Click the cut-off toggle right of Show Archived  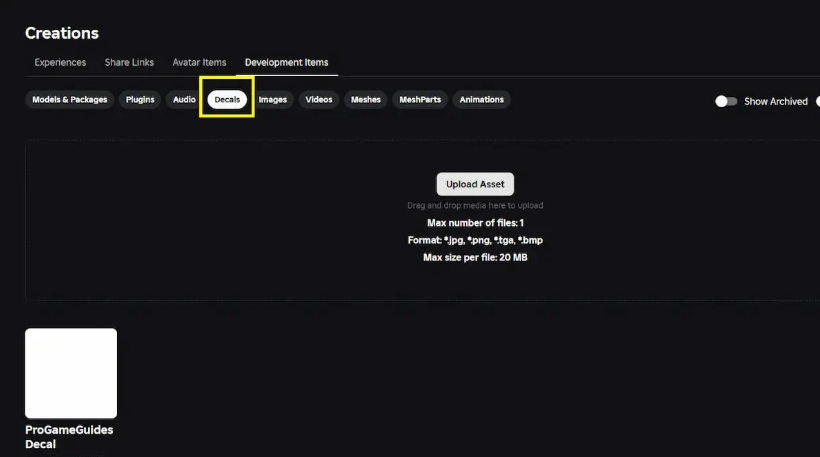point(817,101)
